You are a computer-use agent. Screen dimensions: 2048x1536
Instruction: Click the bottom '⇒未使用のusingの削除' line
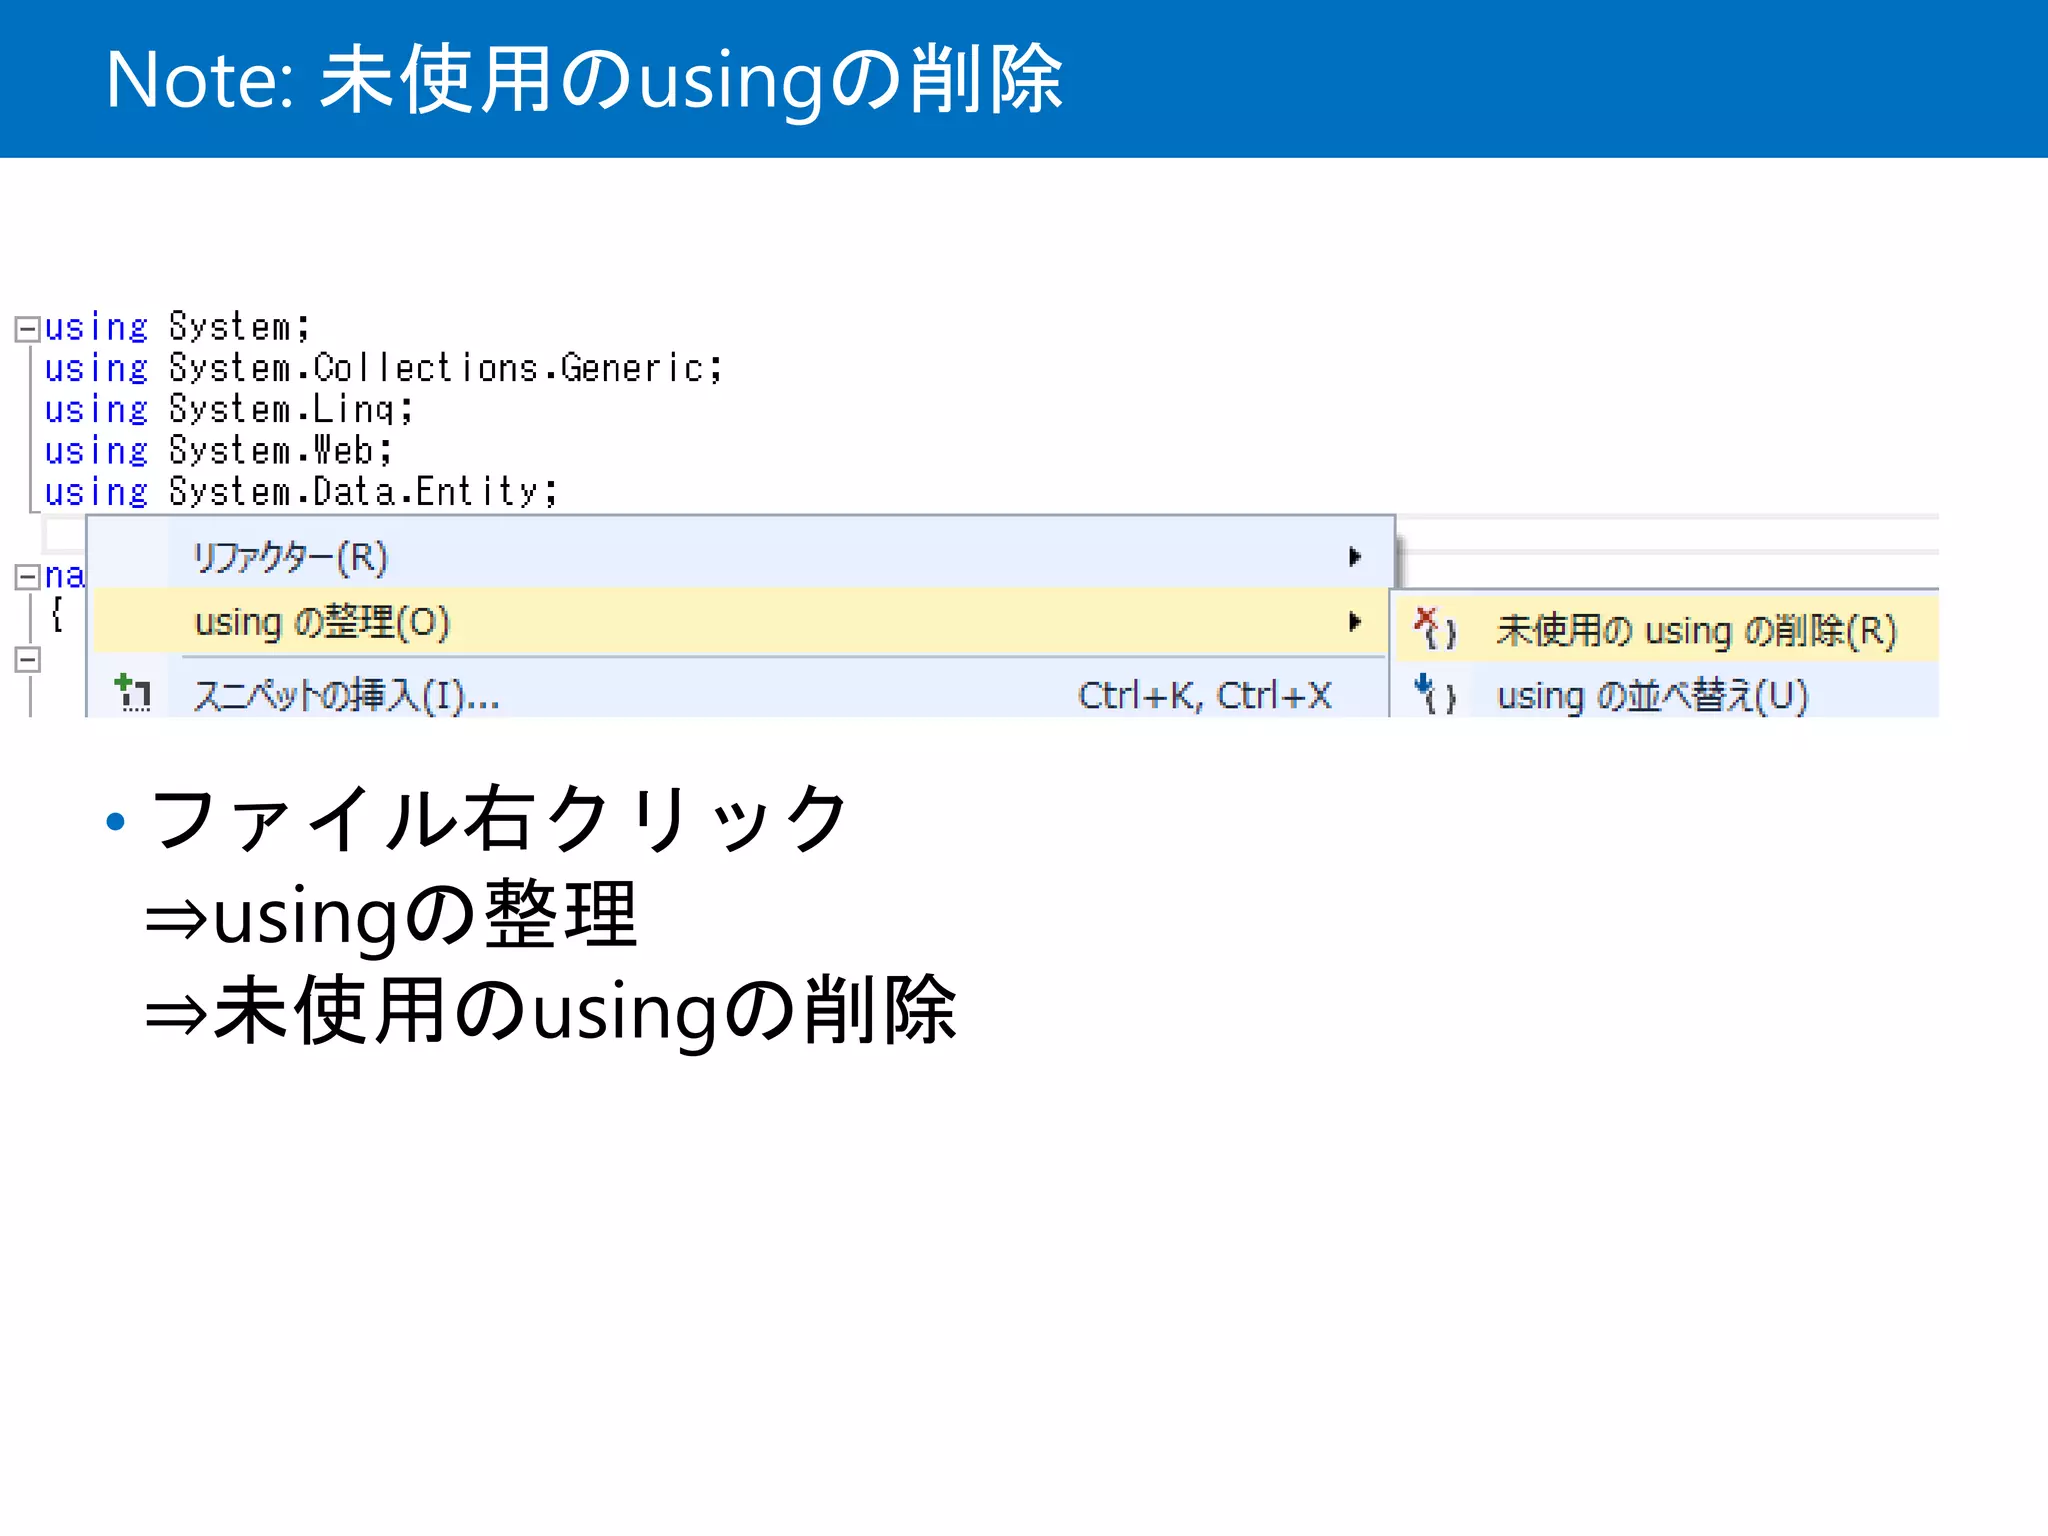tap(551, 1011)
